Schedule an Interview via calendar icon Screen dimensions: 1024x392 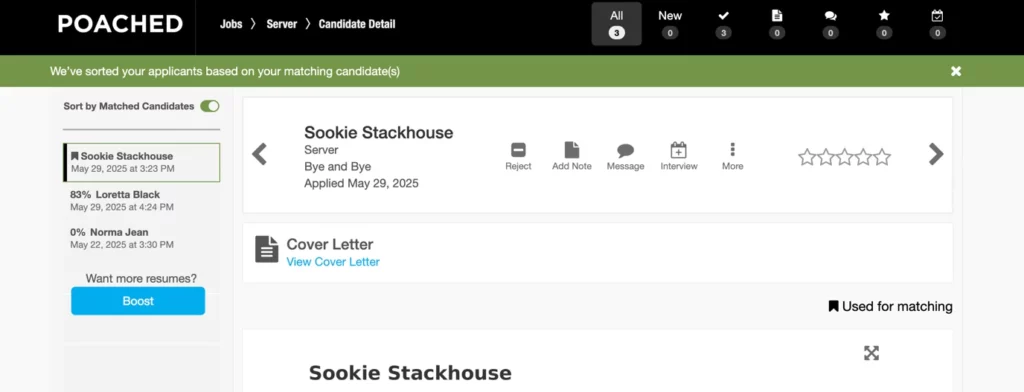(679, 157)
